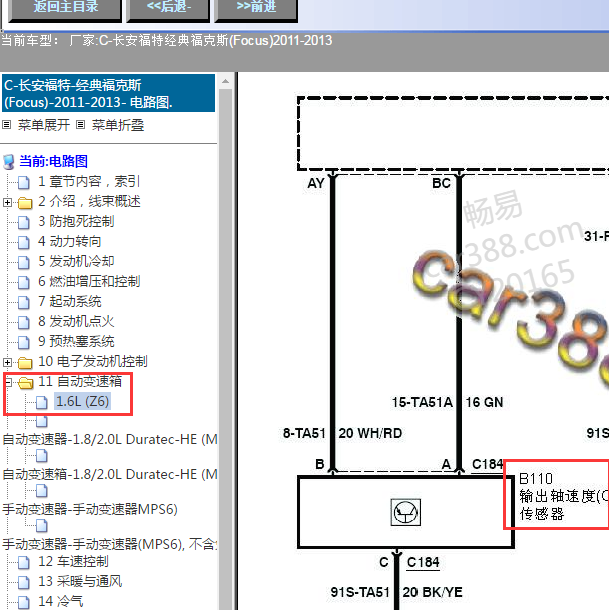Open 3 防抱死控制 entry
Image resolution: width=609 pixels, height=610 pixels.
76,221
